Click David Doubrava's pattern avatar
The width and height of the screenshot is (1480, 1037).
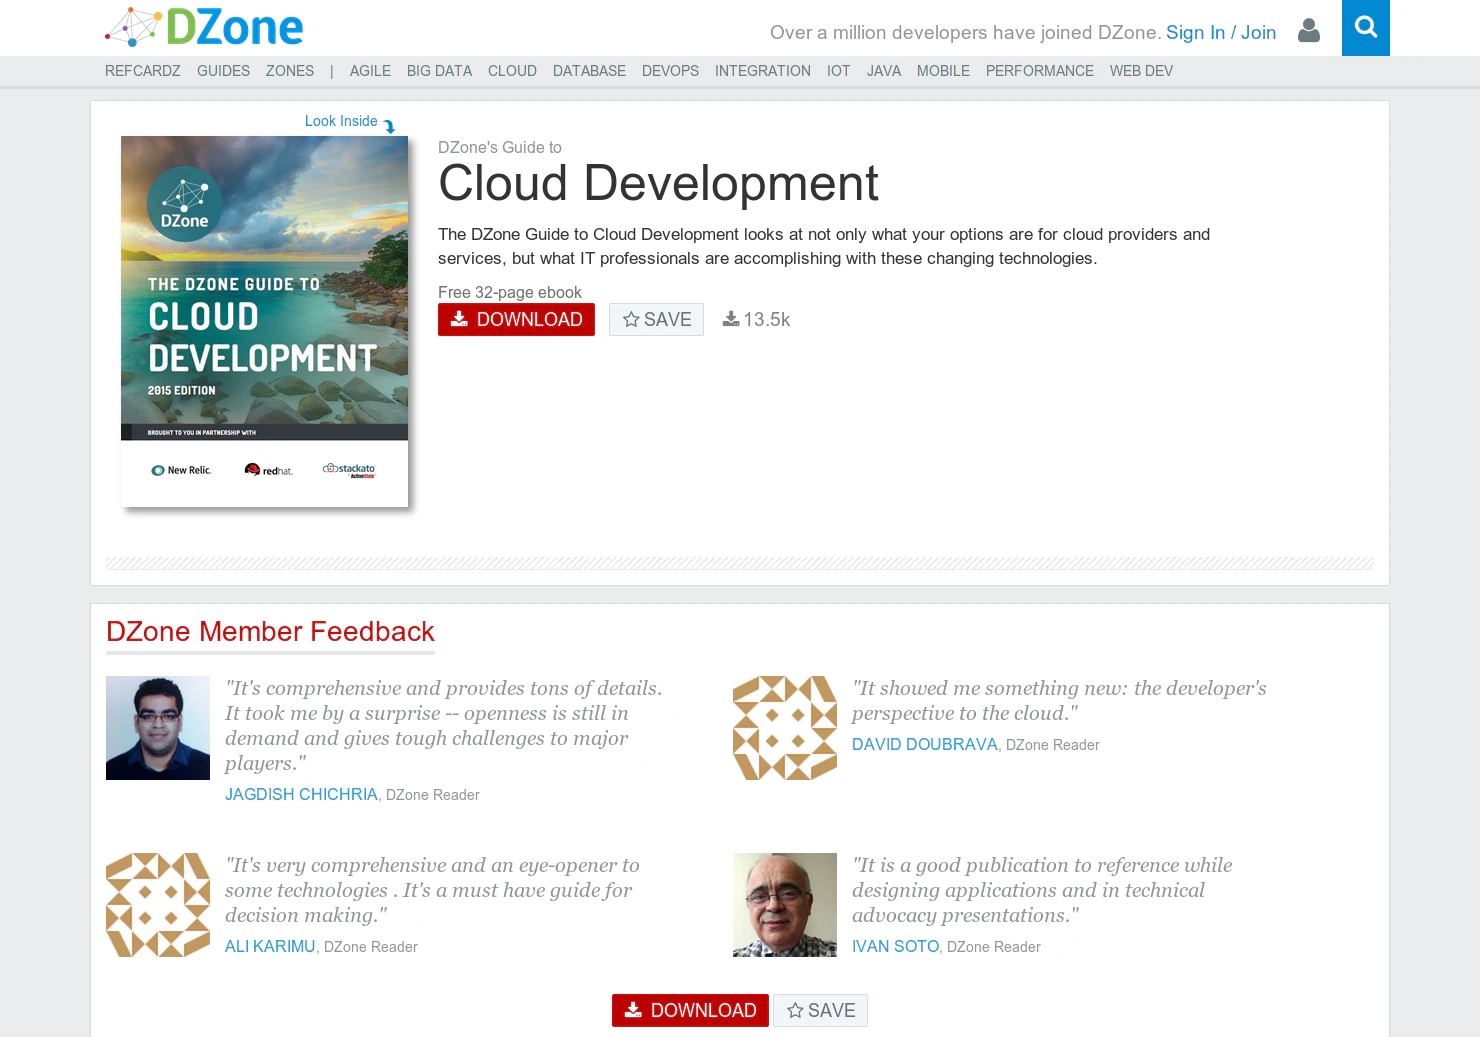(x=785, y=728)
